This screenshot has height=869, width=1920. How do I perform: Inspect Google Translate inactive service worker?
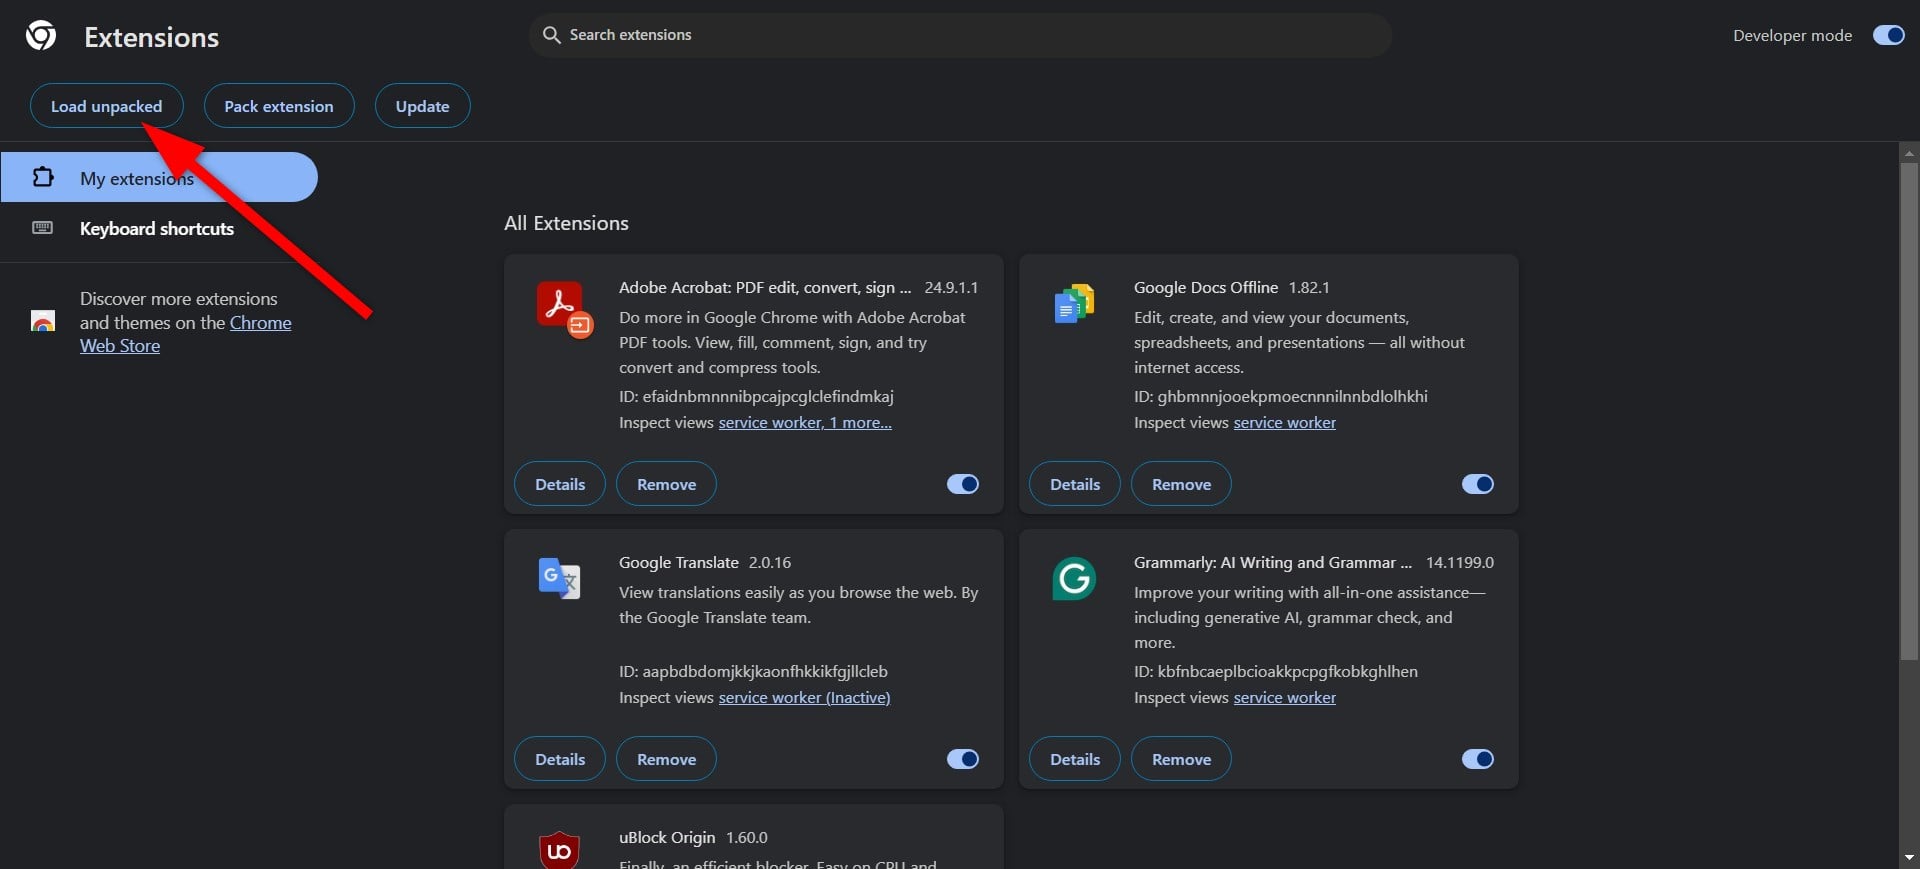pyautogui.click(x=804, y=698)
